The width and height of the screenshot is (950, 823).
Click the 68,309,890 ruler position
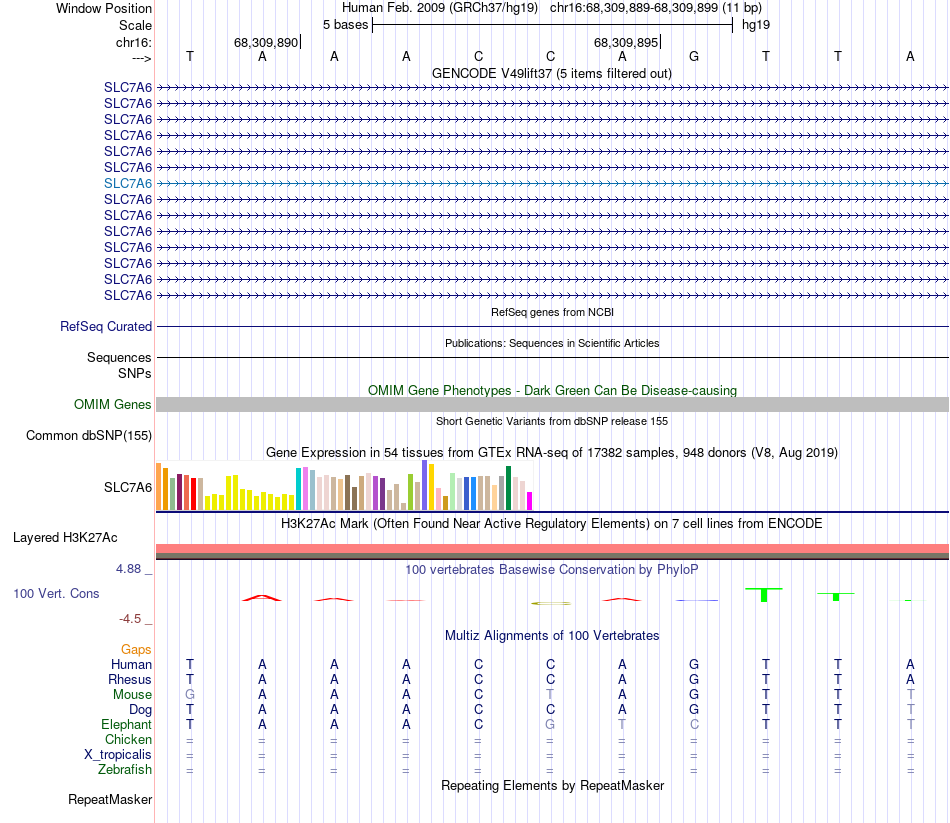tap(266, 42)
